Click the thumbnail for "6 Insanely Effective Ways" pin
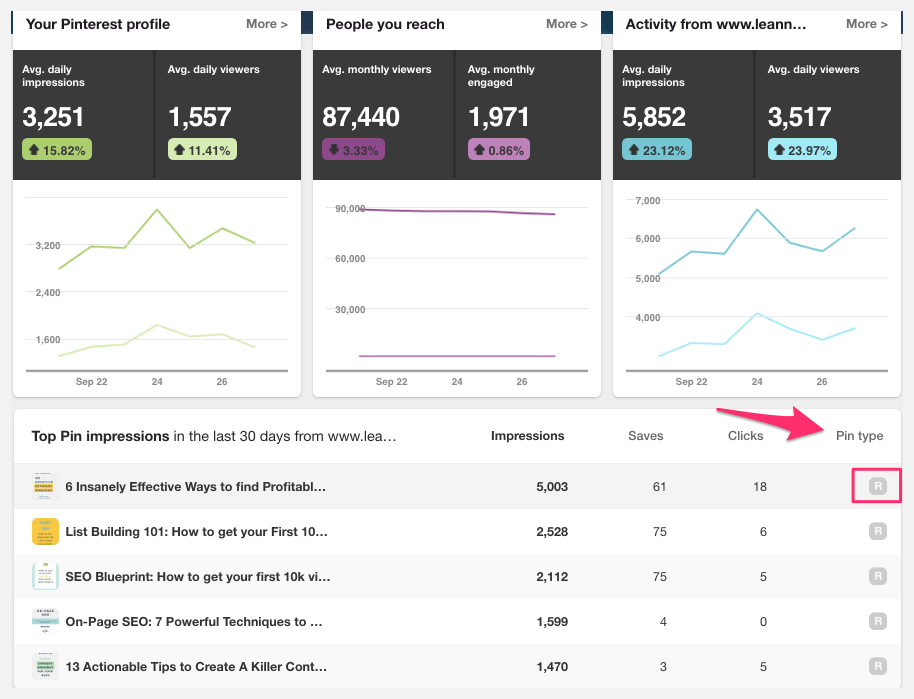This screenshot has height=699, width=914. click(44, 487)
